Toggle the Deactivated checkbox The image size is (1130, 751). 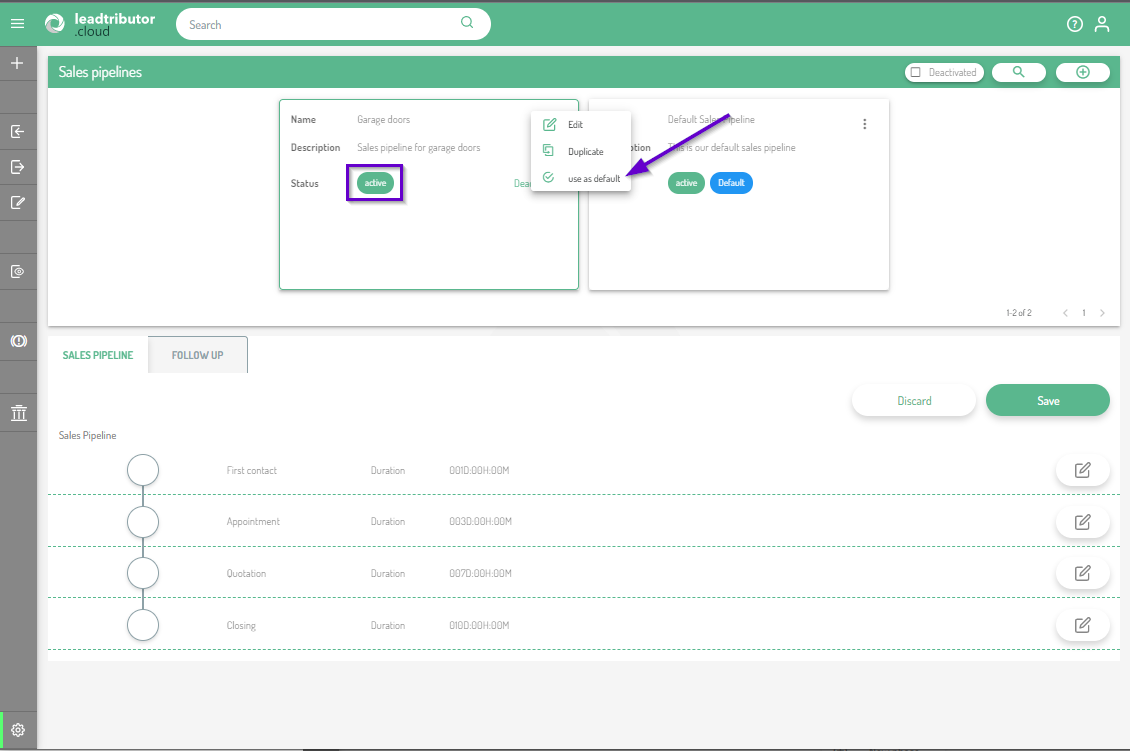[915, 72]
